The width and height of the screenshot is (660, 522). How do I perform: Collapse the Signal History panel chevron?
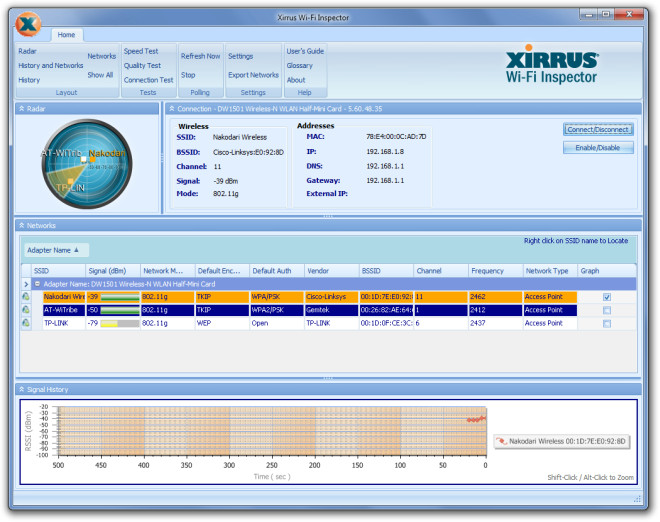(x=21, y=389)
